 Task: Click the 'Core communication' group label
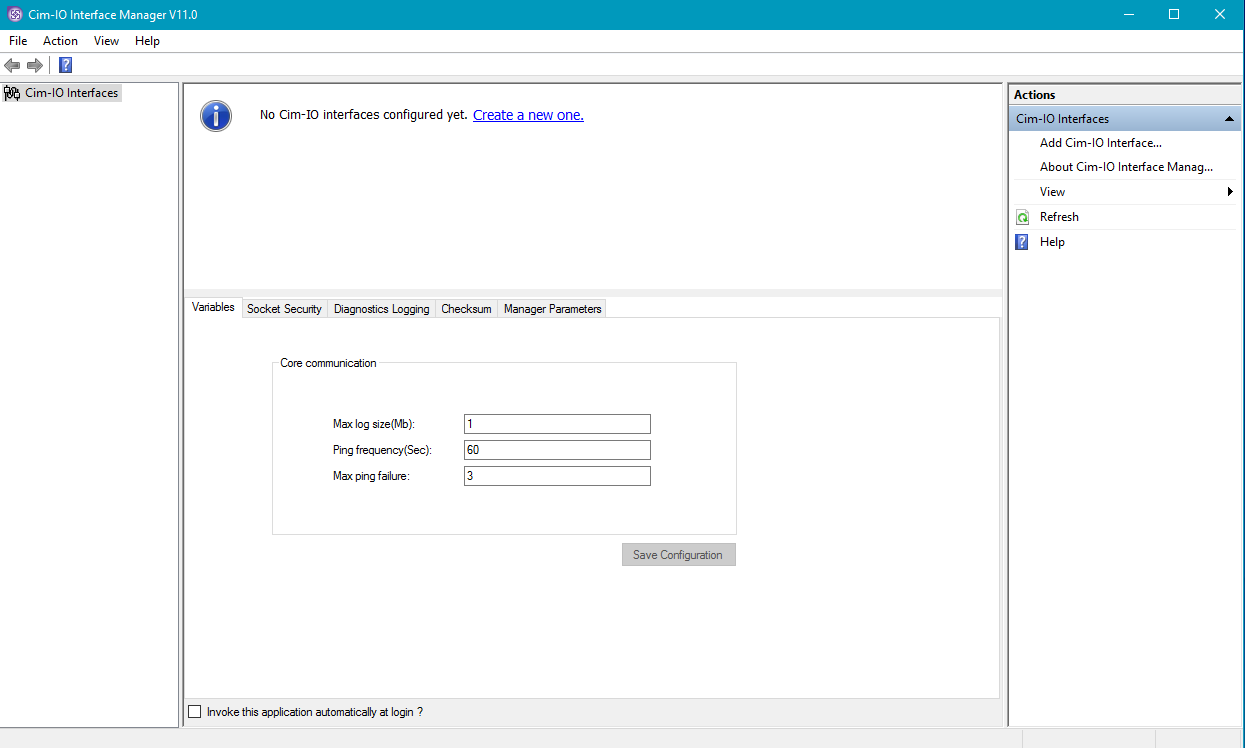(x=328, y=363)
